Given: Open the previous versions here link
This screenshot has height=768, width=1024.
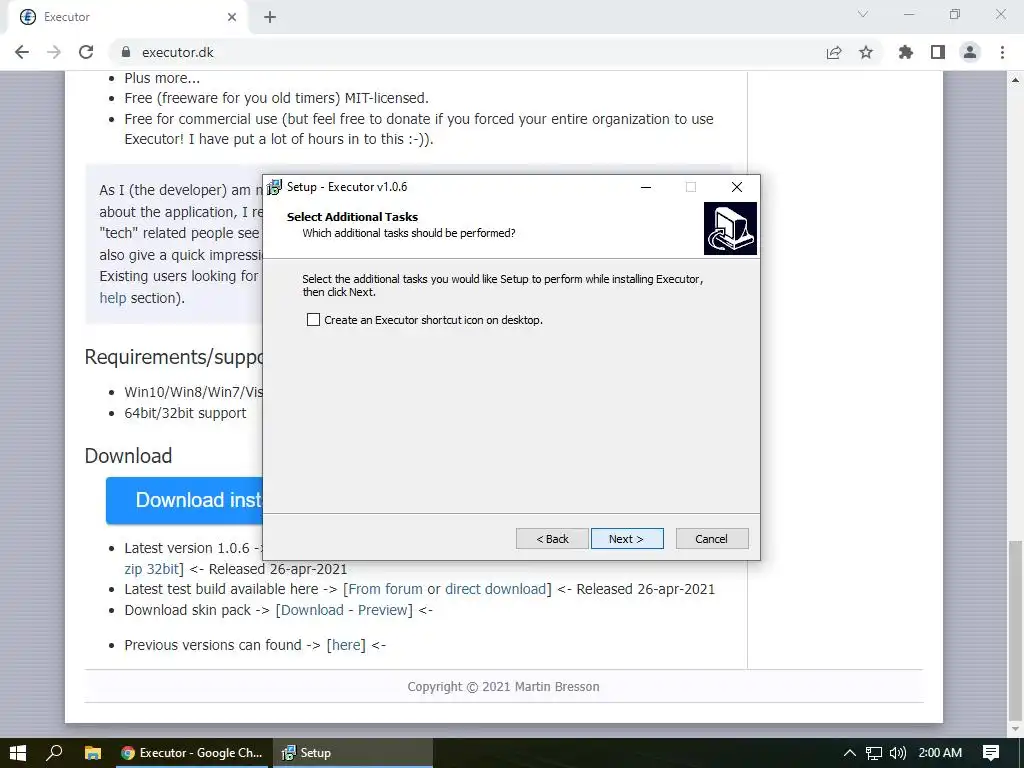Looking at the screenshot, I should 346,645.
